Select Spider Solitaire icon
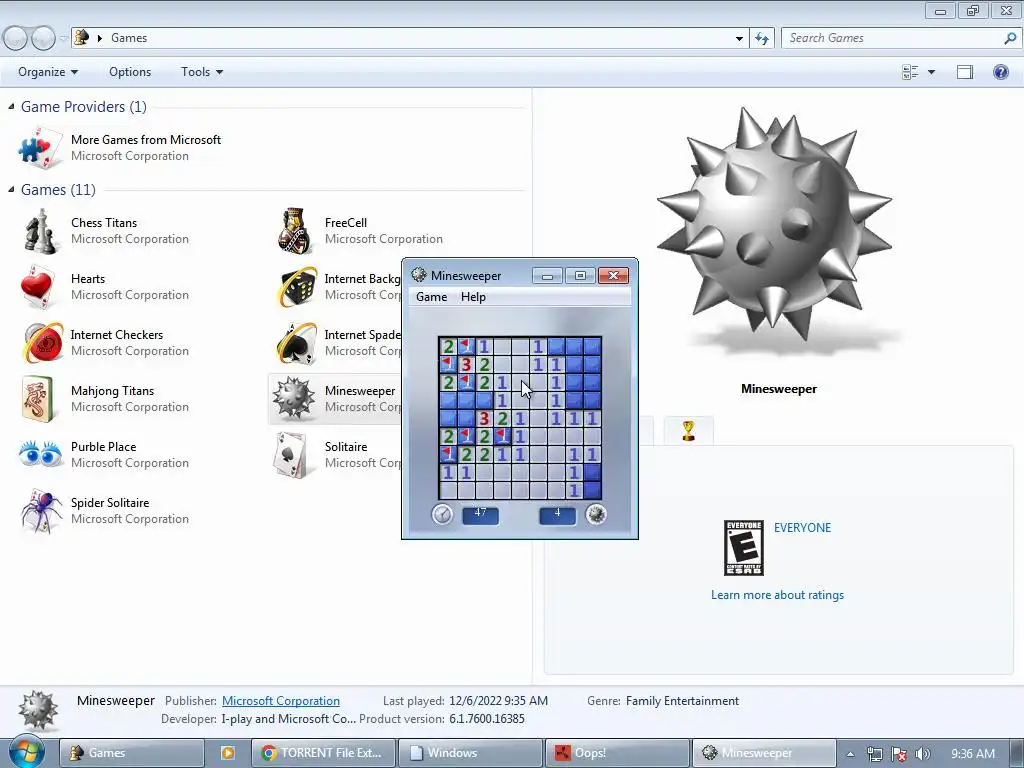This screenshot has width=1024, height=768. 40,511
